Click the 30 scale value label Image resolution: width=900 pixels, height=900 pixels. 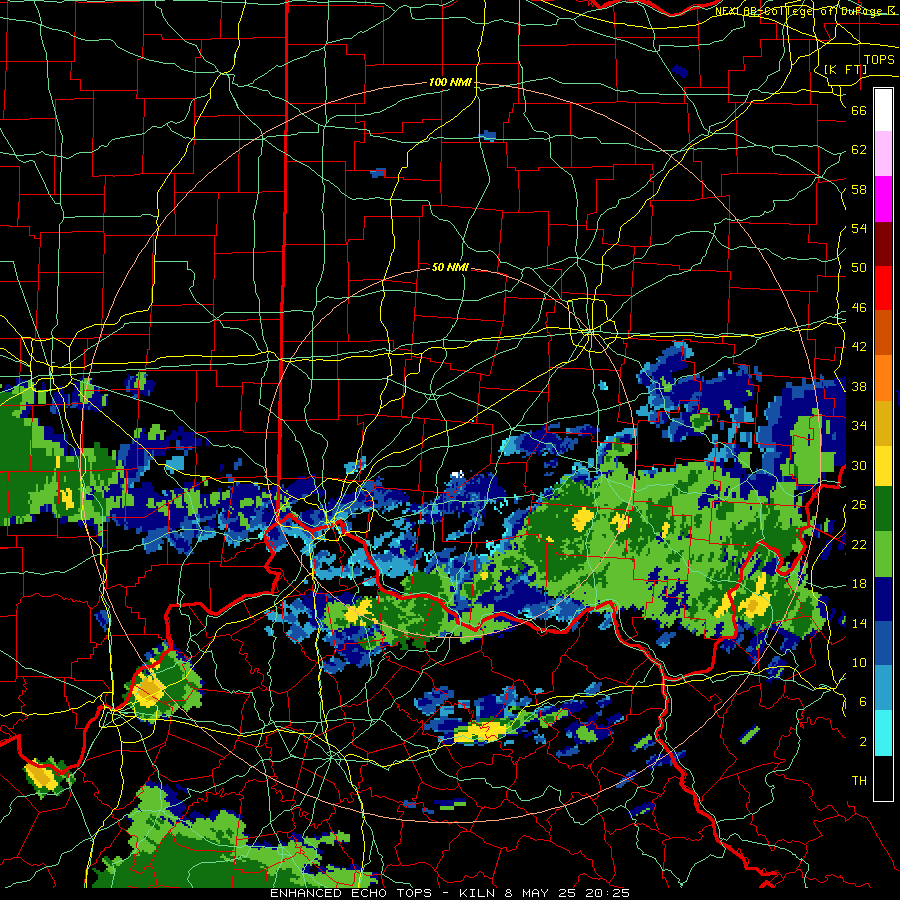coord(859,465)
